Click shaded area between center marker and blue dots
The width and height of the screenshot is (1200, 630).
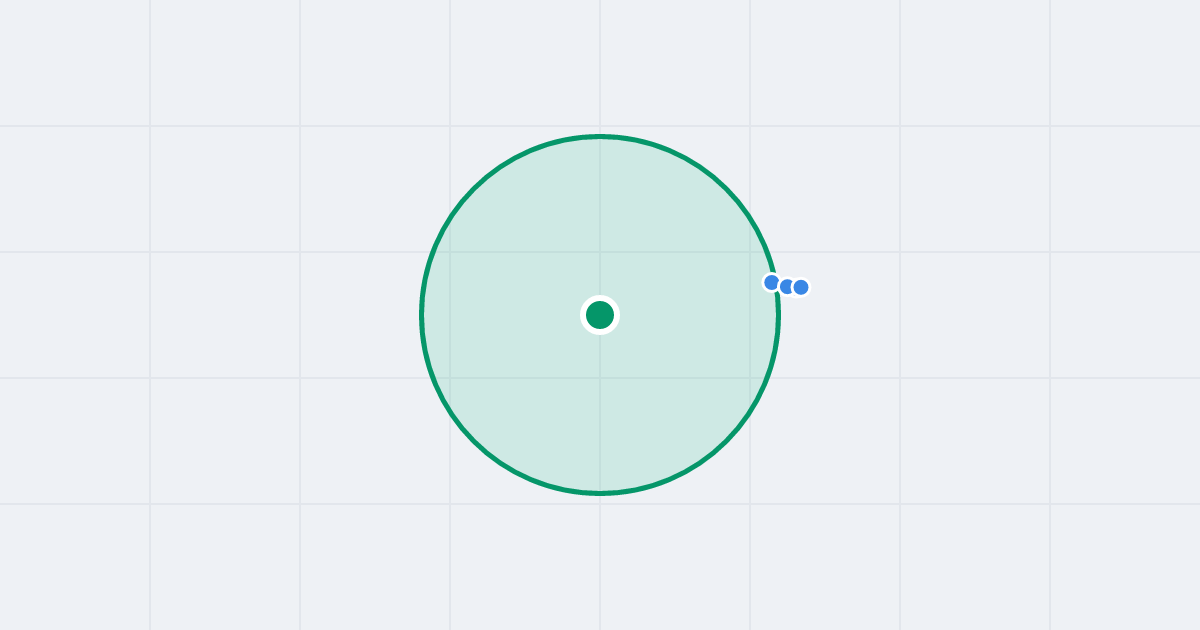pos(690,300)
